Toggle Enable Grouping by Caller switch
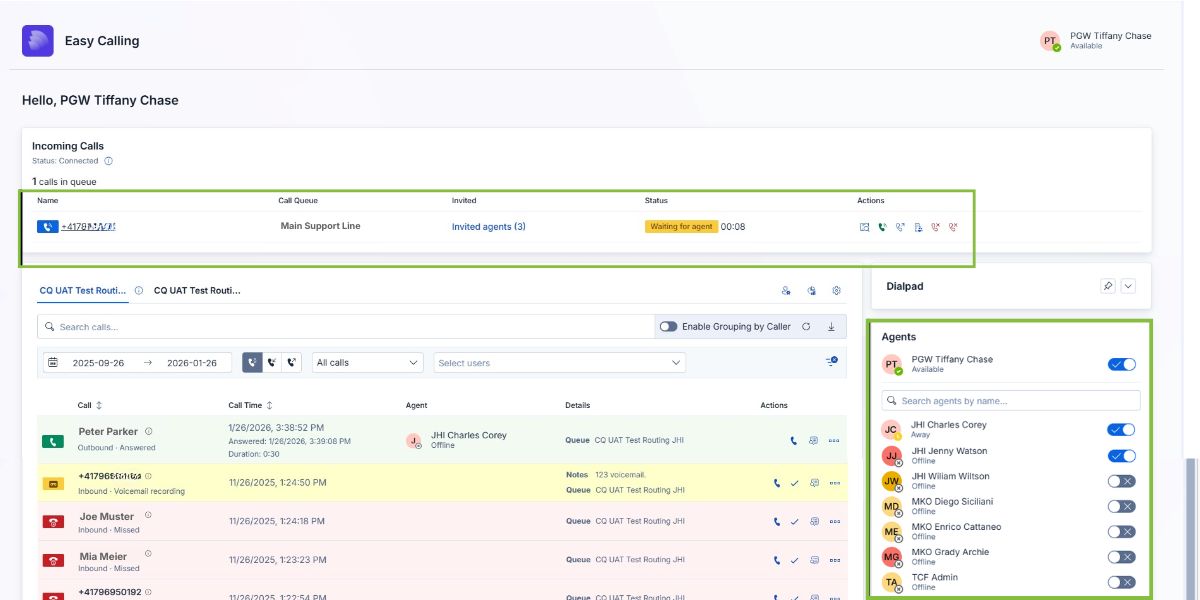Screen dimensions: 1200x600 click(x=668, y=327)
